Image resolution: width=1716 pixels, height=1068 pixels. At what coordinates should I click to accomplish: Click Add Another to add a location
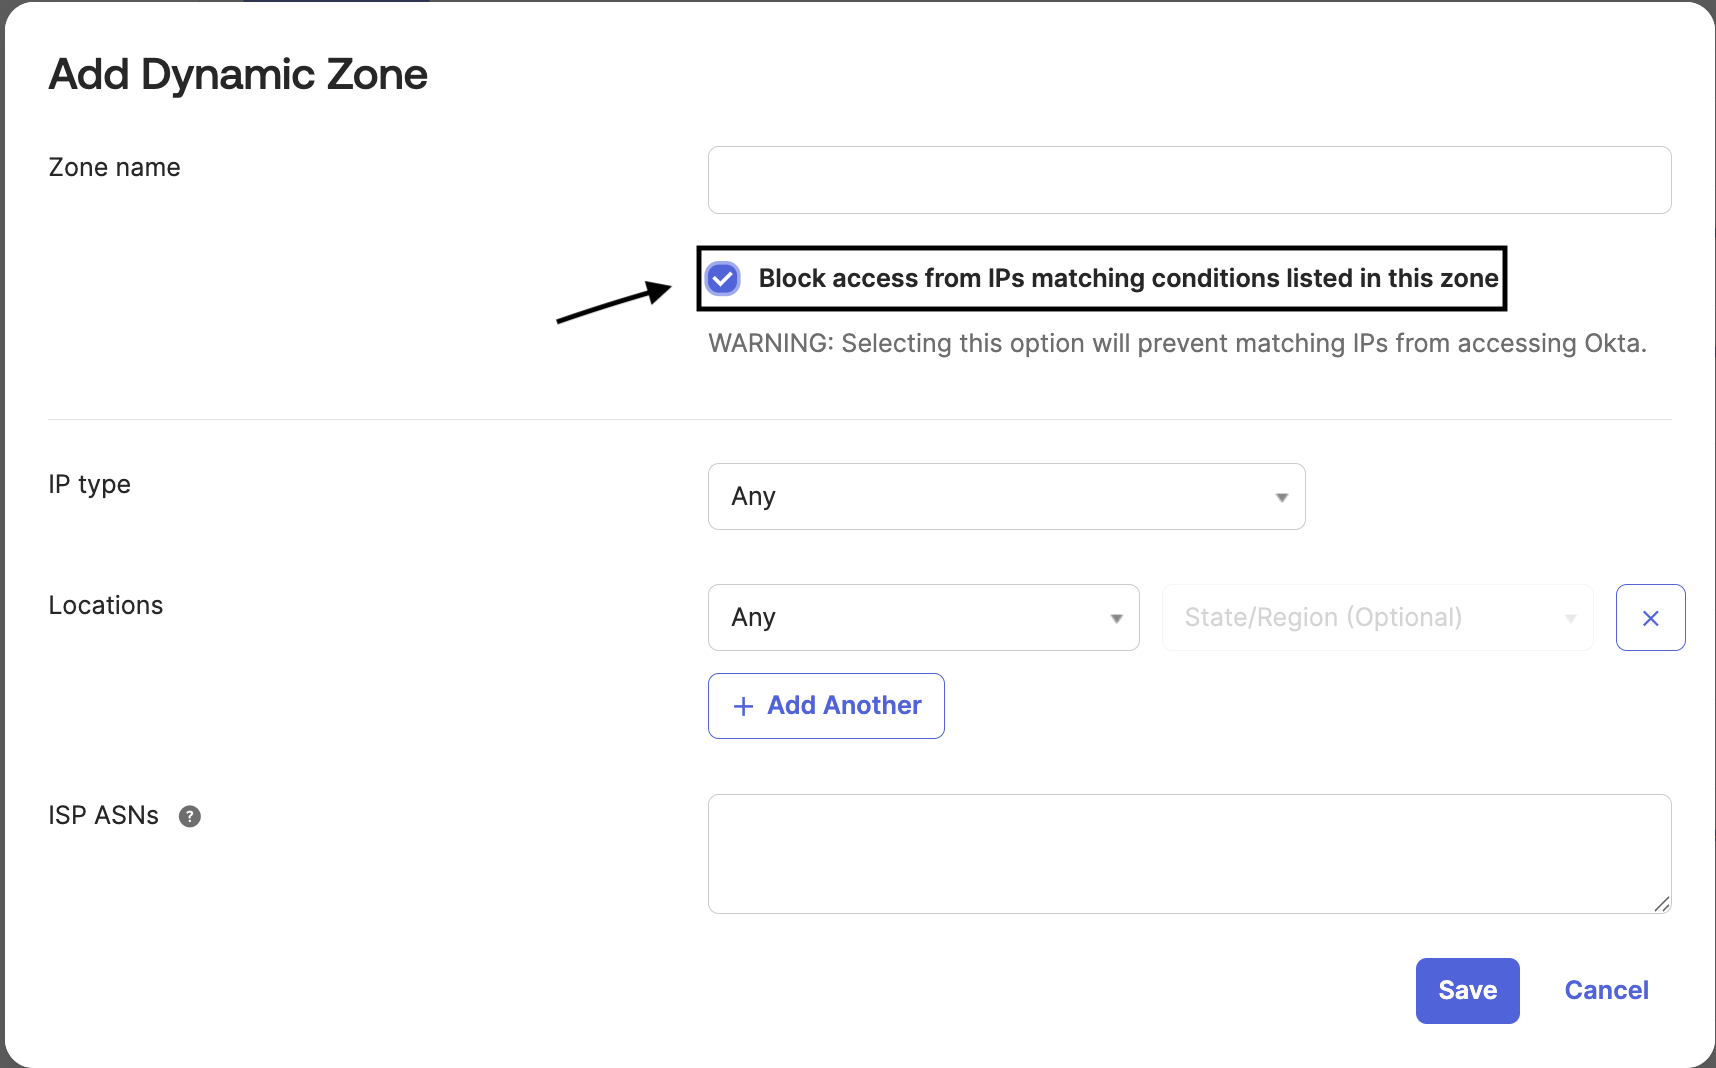click(x=825, y=706)
